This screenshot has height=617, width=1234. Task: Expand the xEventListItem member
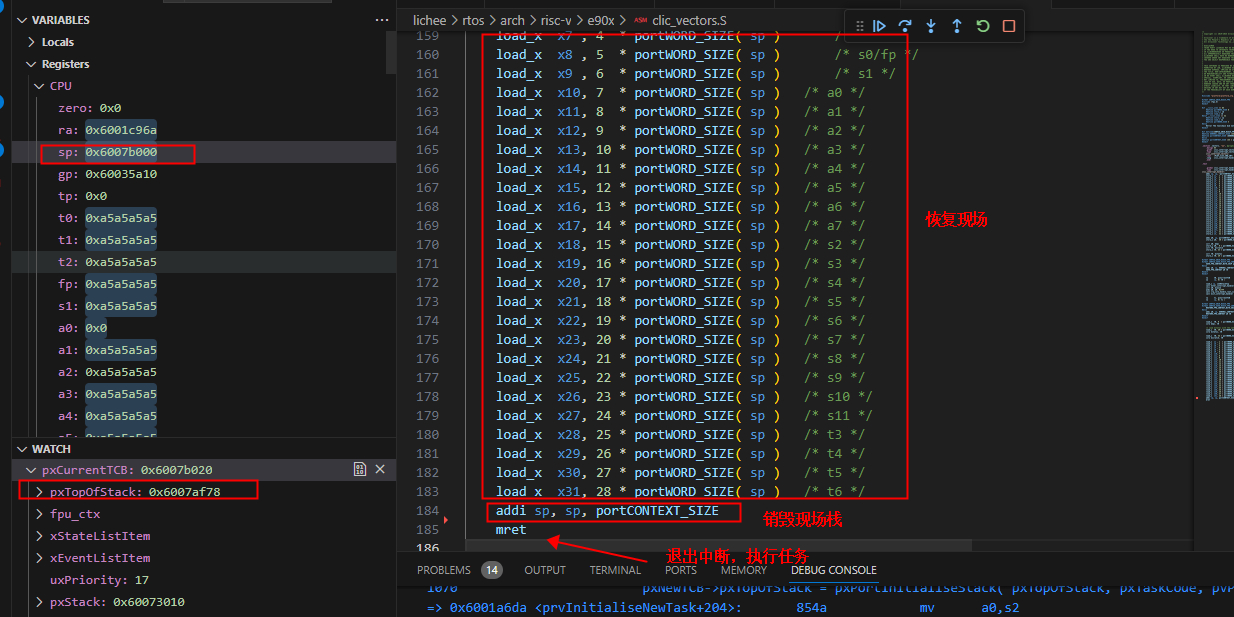coord(39,558)
